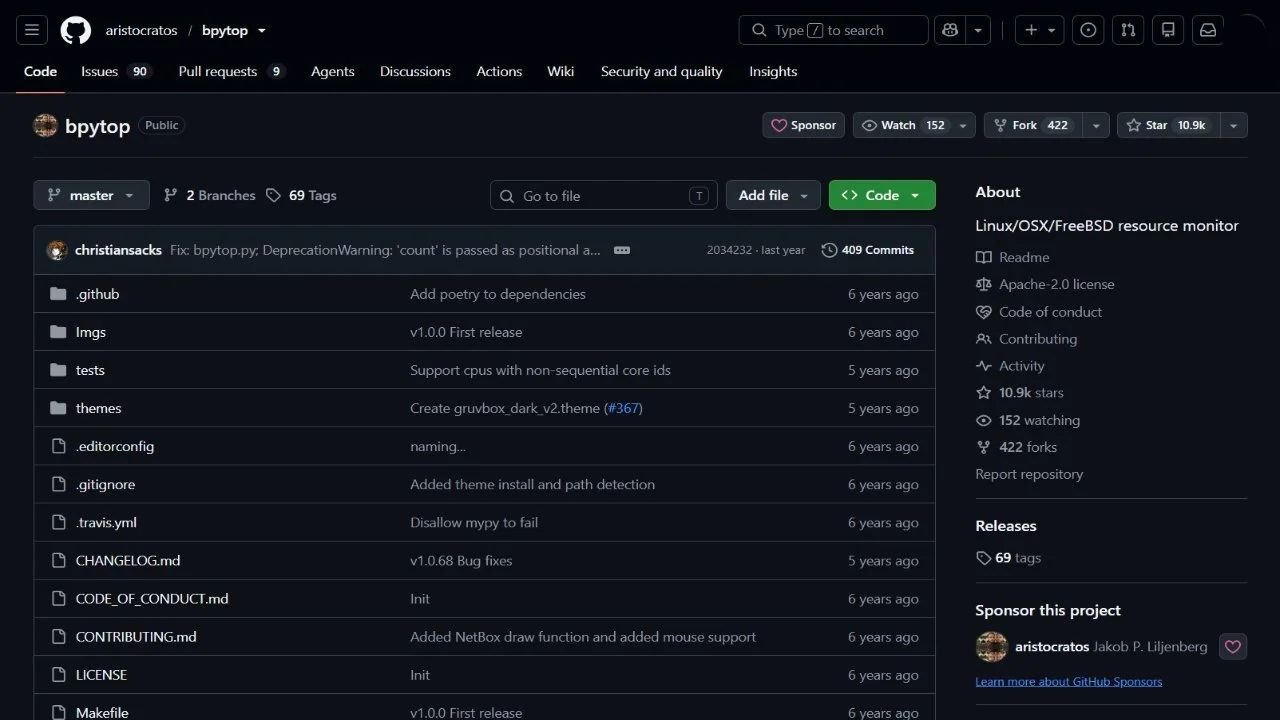This screenshot has width=1280, height=720.
Task: Open the repositories icon in the header
Action: (x=1168, y=30)
